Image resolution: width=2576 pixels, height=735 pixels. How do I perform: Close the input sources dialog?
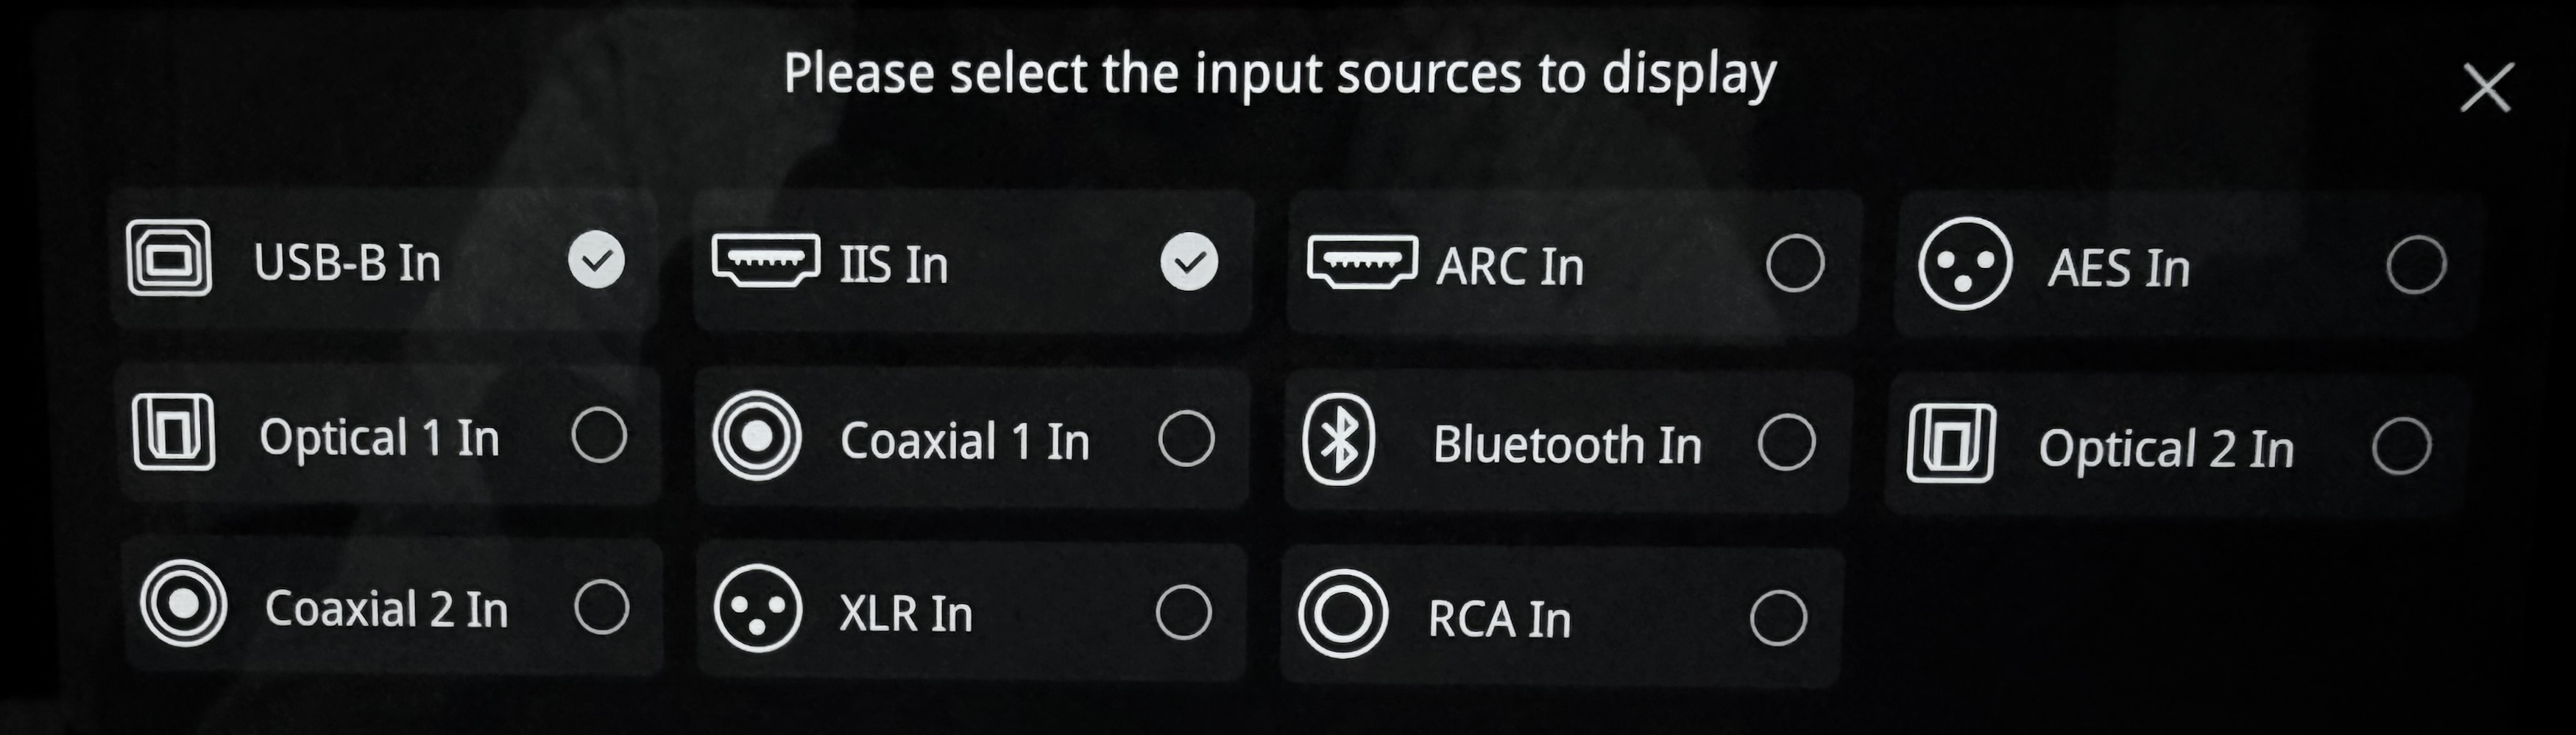coord(2486,88)
